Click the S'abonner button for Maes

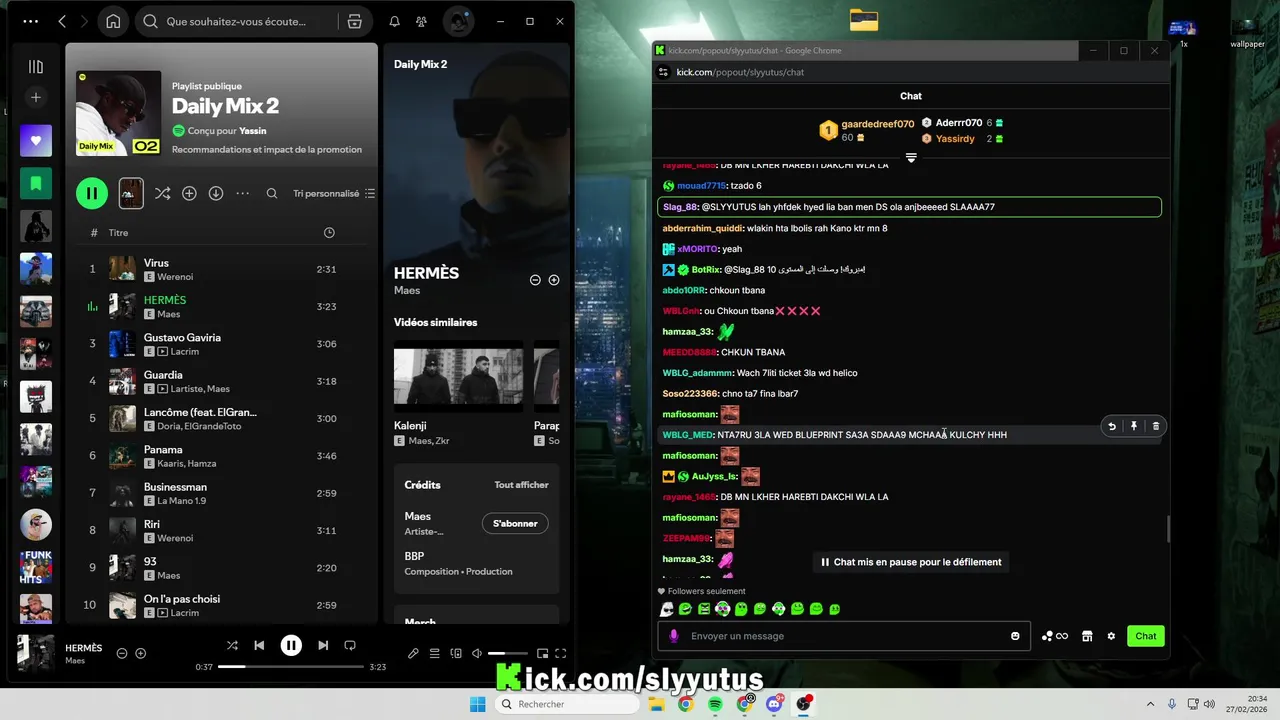click(x=515, y=523)
